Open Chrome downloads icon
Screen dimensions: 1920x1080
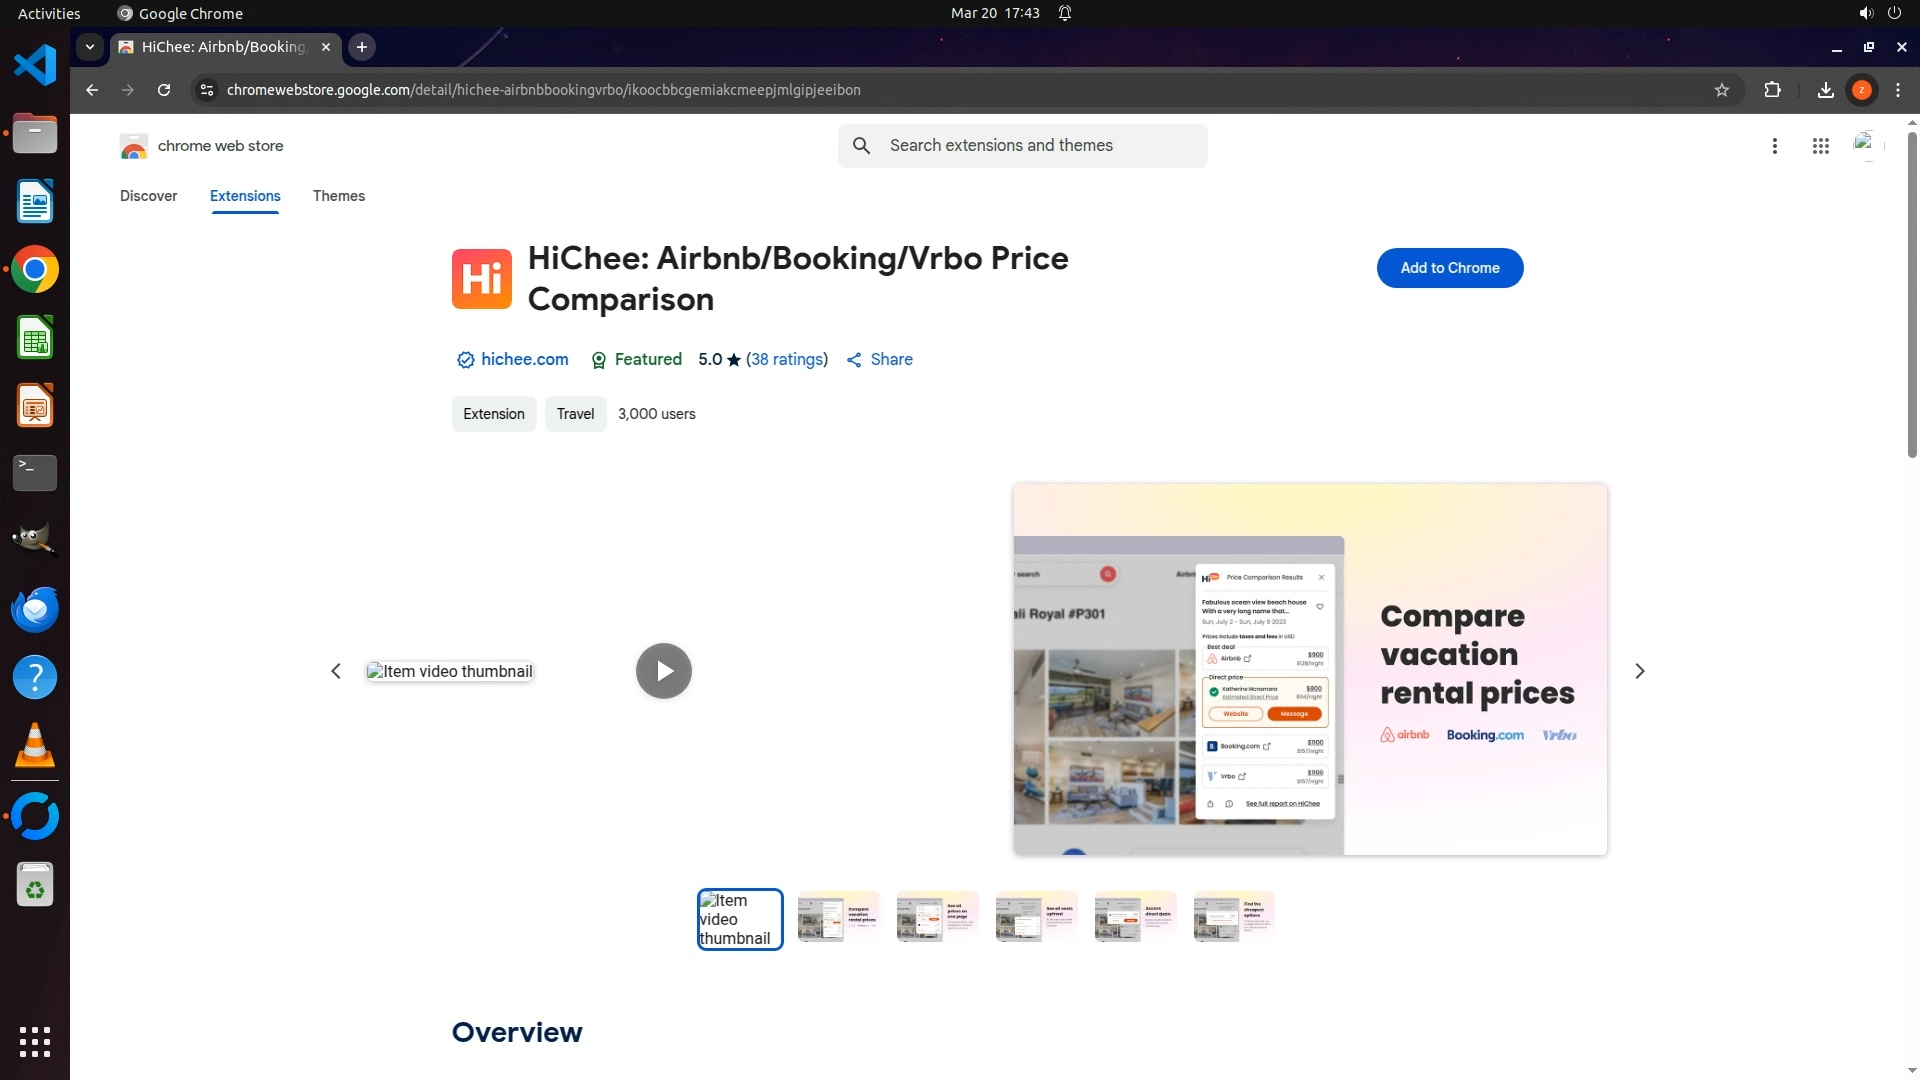coord(1825,90)
